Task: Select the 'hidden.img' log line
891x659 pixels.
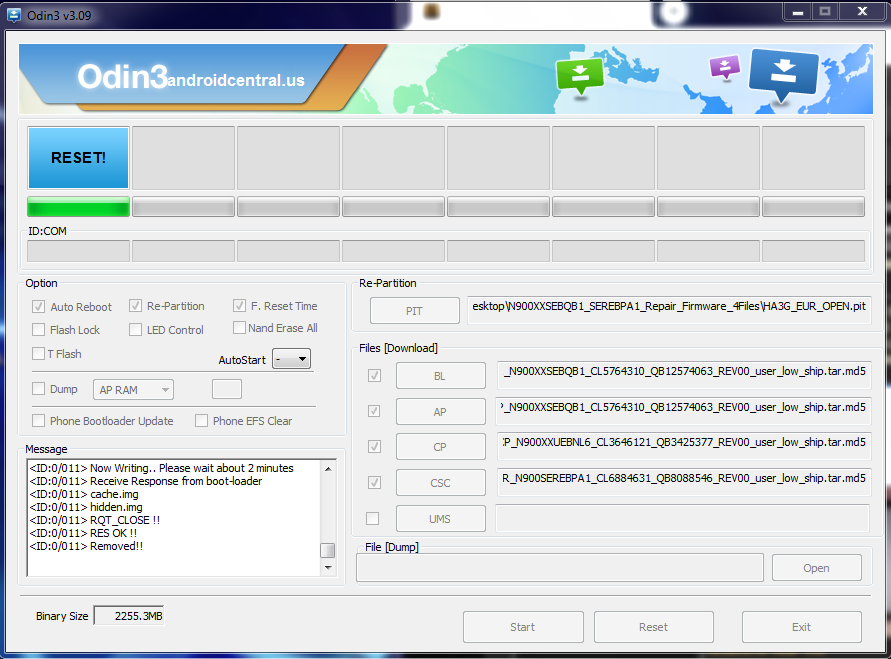Action: tap(86, 507)
